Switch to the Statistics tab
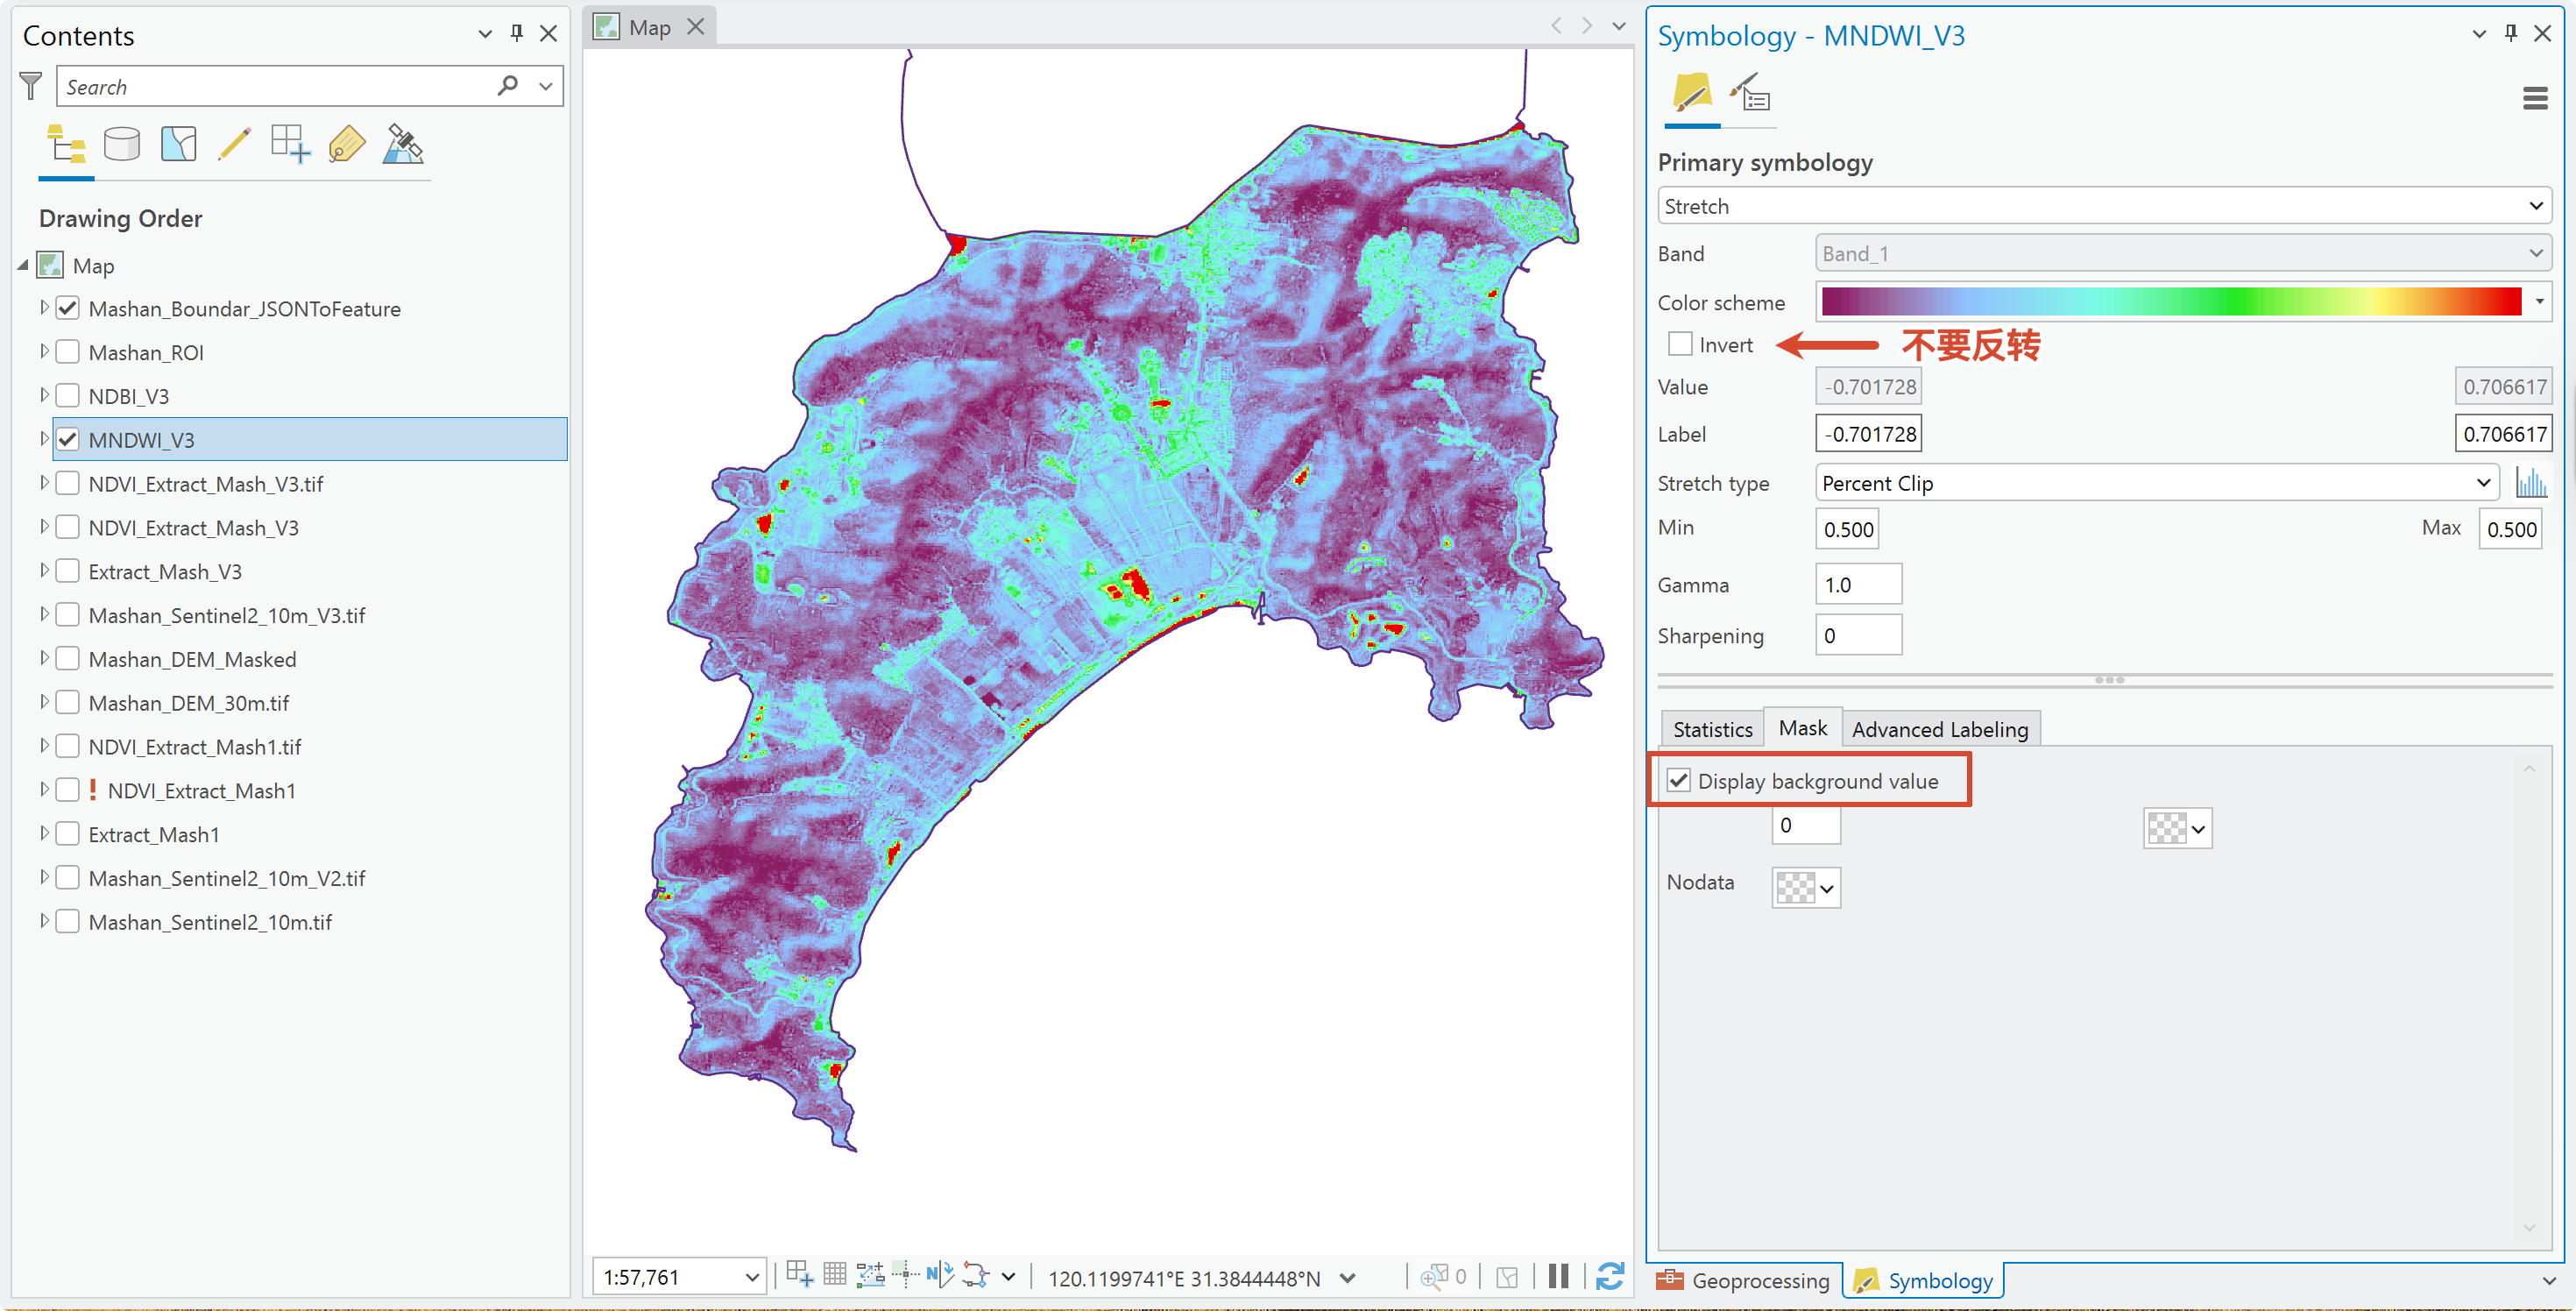 coord(1712,729)
